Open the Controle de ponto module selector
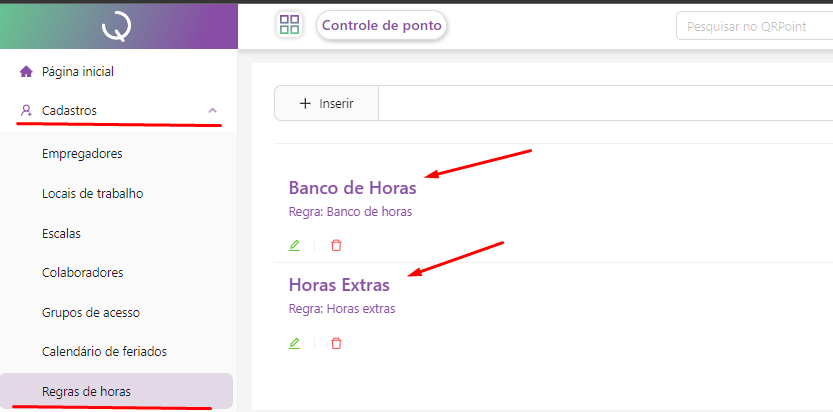 381,26
